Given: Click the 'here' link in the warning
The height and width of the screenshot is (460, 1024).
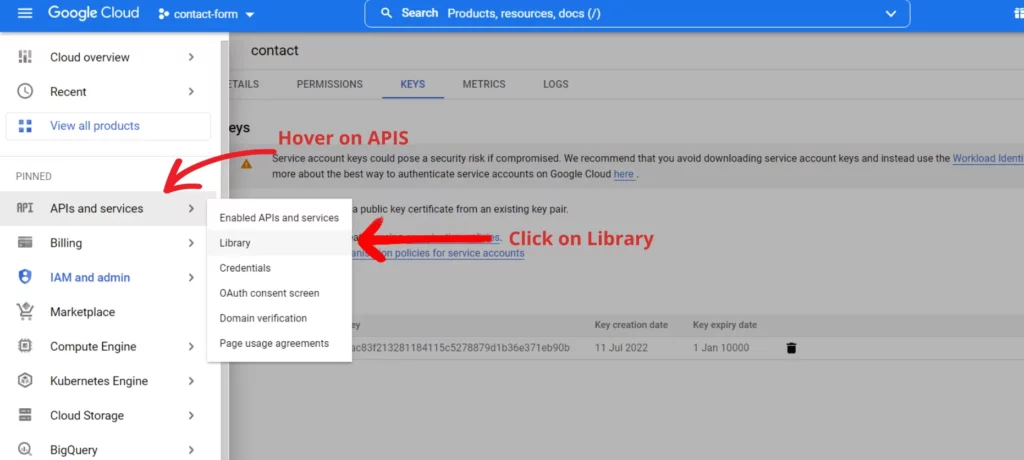Looking at the screenshot, I should tap(624, 174).
